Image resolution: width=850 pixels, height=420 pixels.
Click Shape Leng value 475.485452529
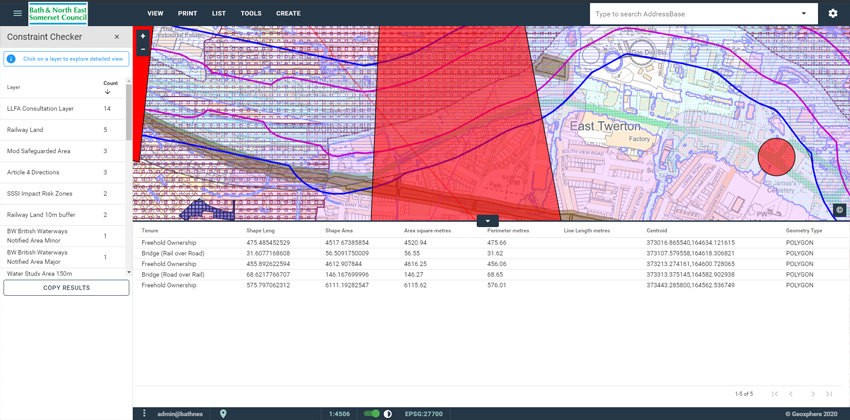tap(268, 243)
